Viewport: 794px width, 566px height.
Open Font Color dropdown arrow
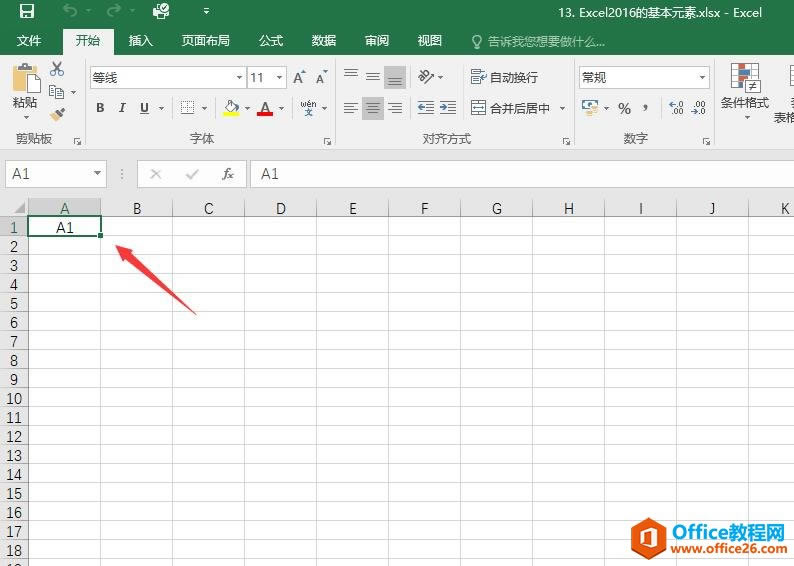point(281,108)
